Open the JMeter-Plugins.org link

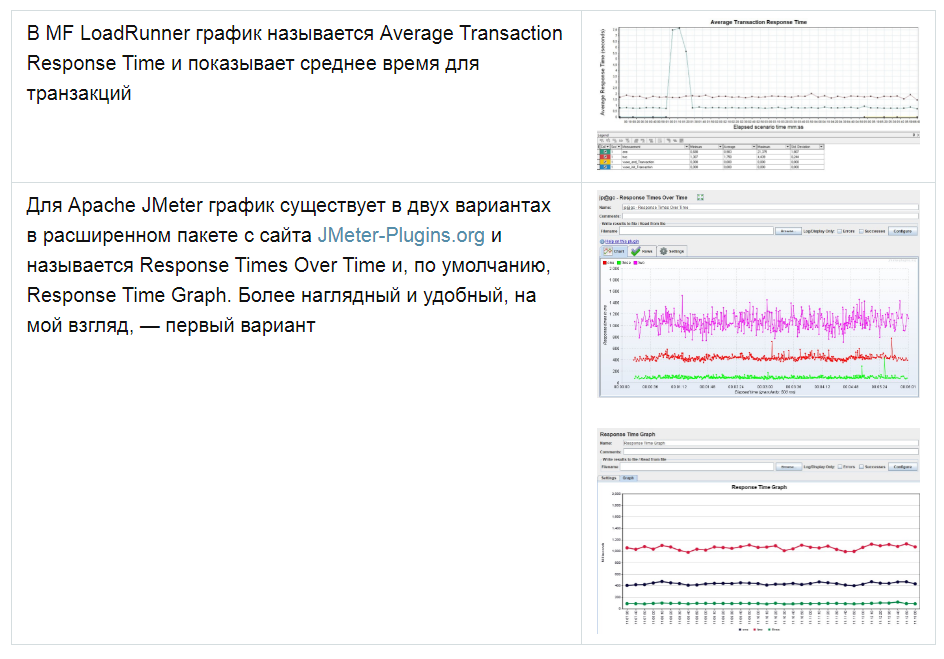click(x=401, y=235)
